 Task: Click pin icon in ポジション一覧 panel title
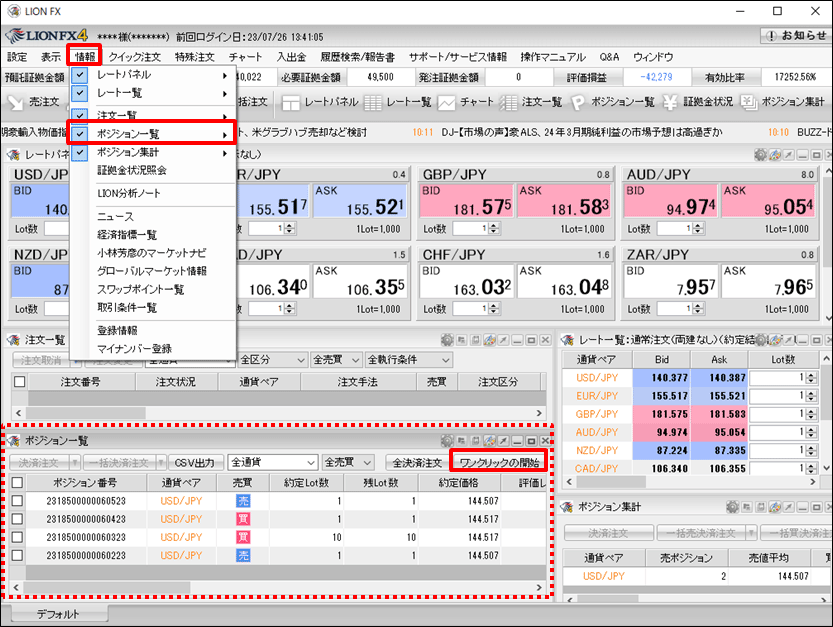pyautogui.click(x=503, y=440)
